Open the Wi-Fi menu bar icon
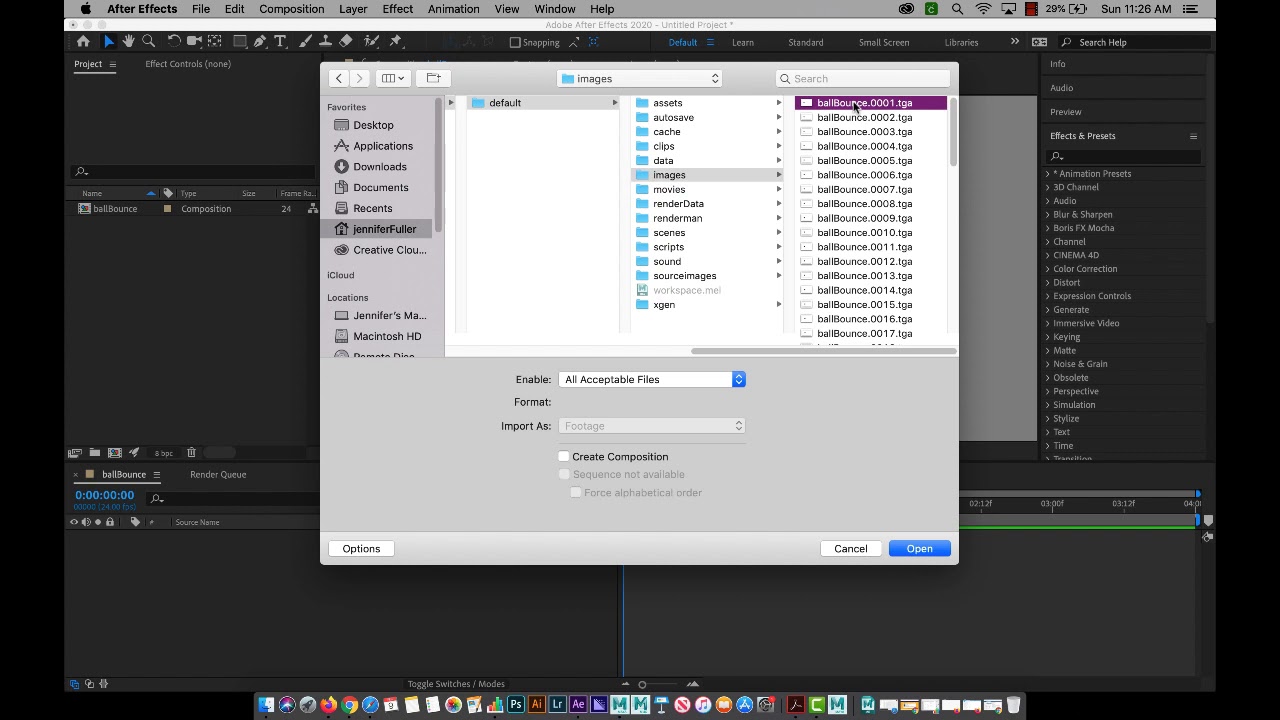The height and width of the screenshot is (720, 1280). (x=984, y=9)
